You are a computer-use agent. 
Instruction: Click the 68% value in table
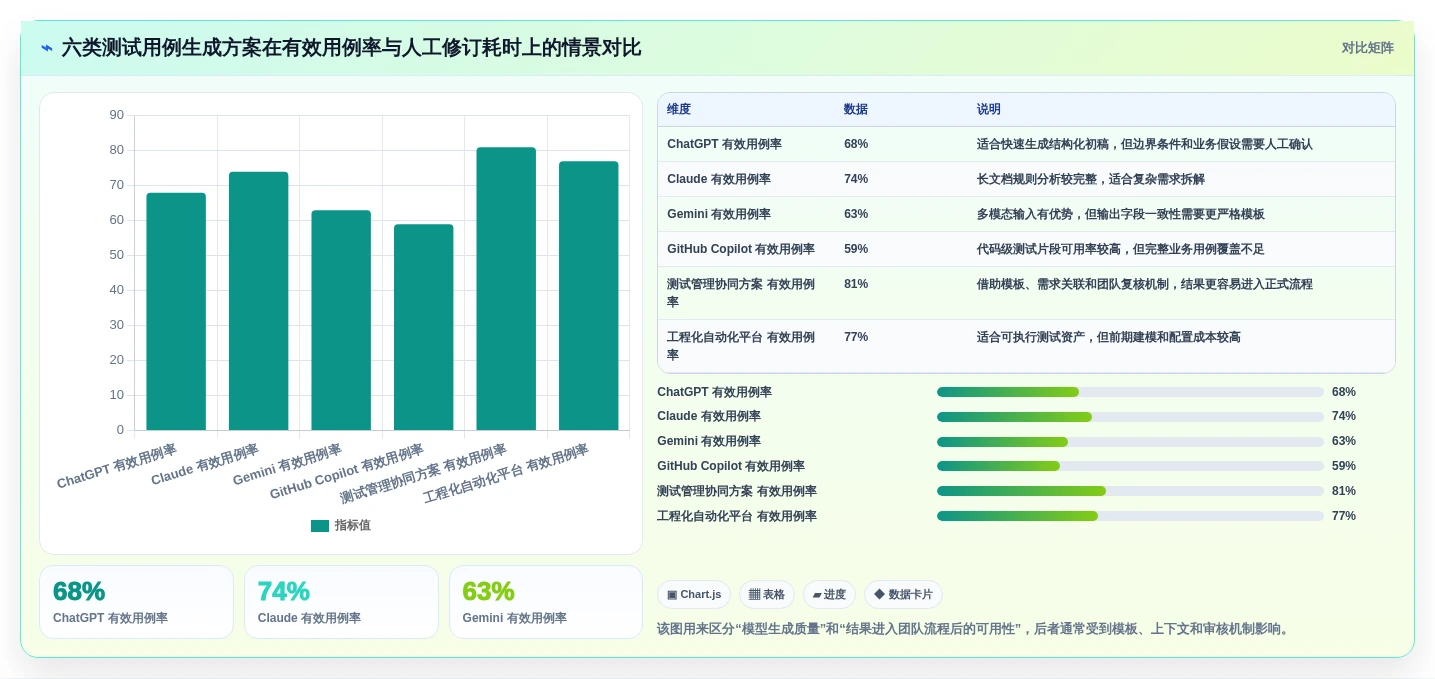(x=856, y=144)
